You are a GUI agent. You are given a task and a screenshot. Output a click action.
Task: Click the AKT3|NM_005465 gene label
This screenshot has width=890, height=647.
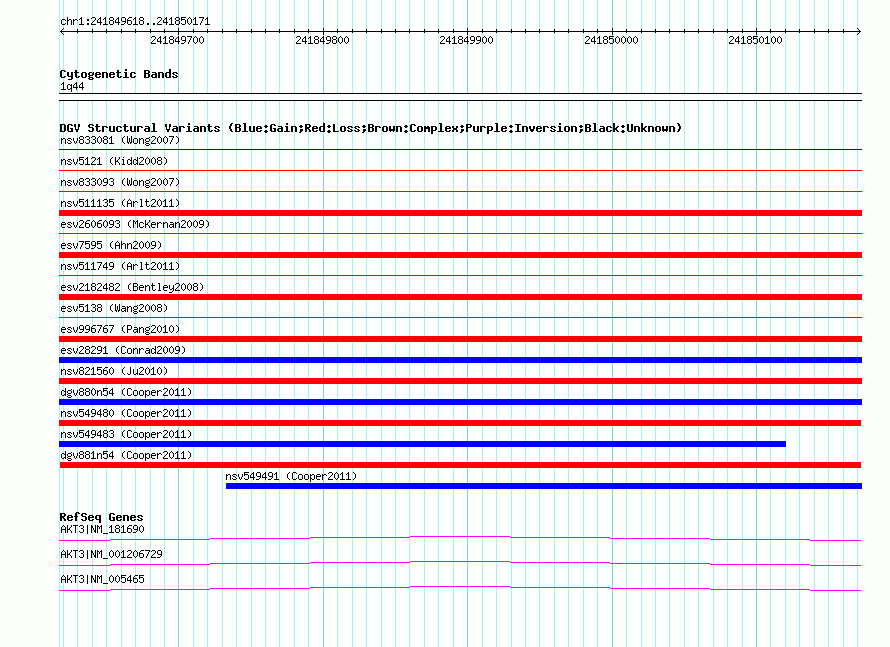[102, 579]
